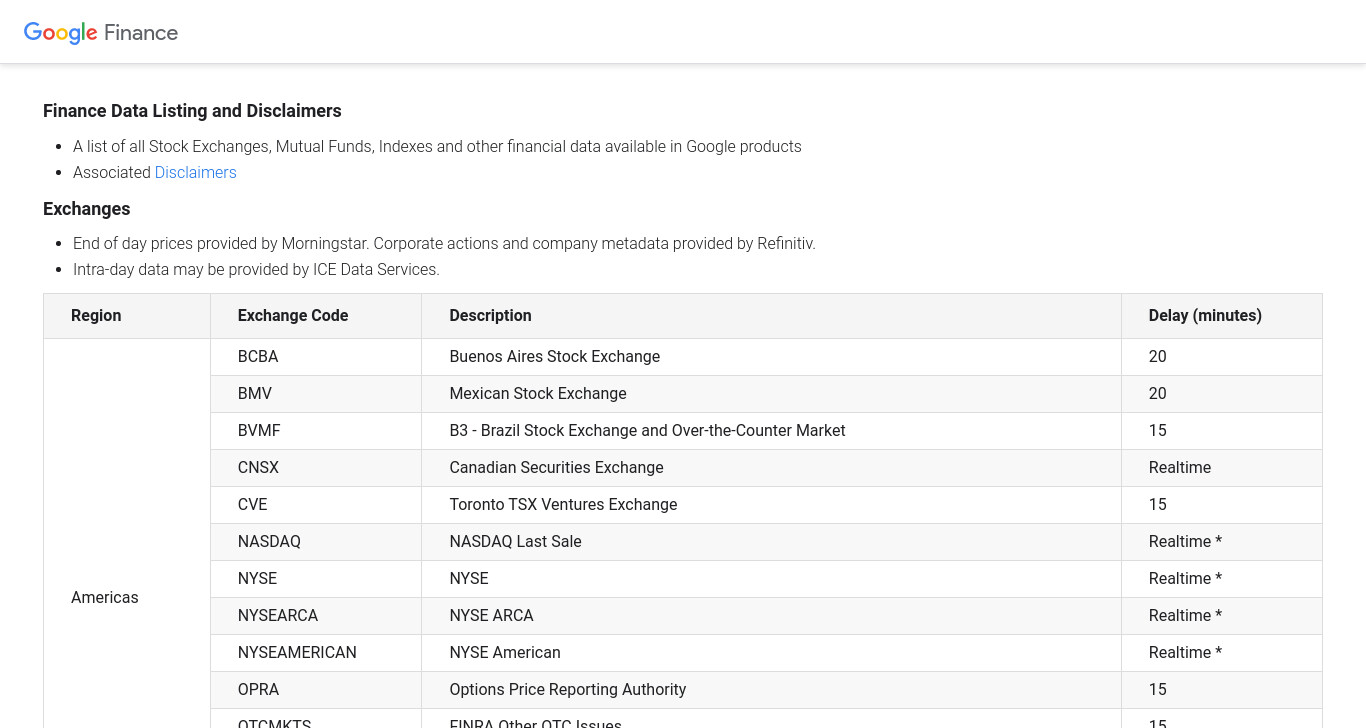Click the 'NYSE ARCA' description cell
The width and height of the screenshot is (1366, 728).
tap(771, 616)
